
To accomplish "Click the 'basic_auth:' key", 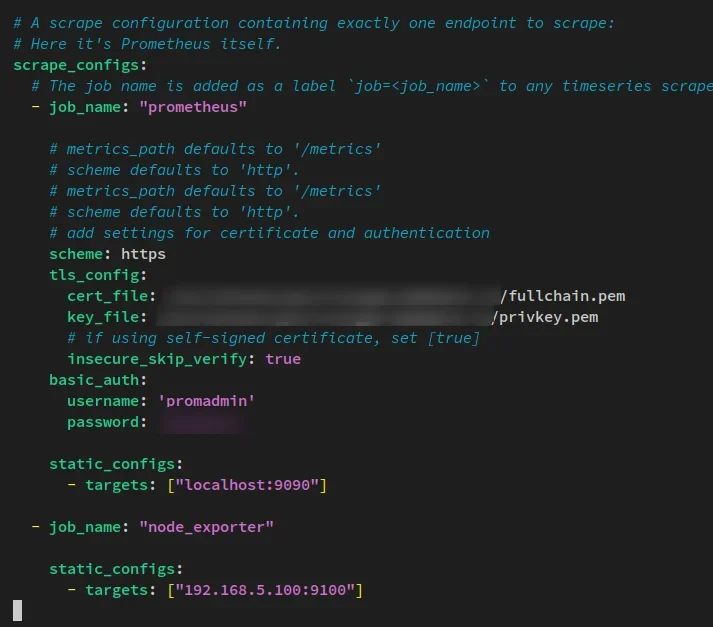I will pos(98,380).
